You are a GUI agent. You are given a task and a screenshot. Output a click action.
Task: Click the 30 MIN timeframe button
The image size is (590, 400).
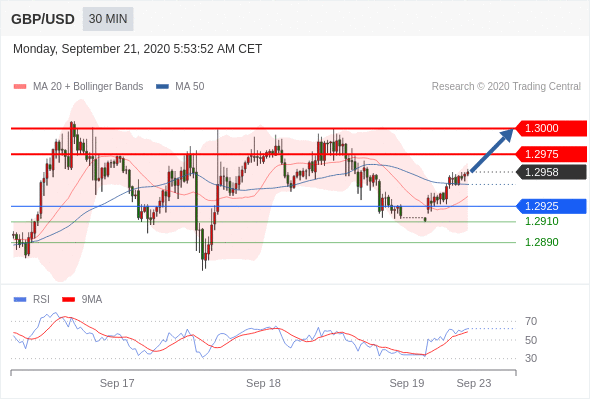click(108, 19)
